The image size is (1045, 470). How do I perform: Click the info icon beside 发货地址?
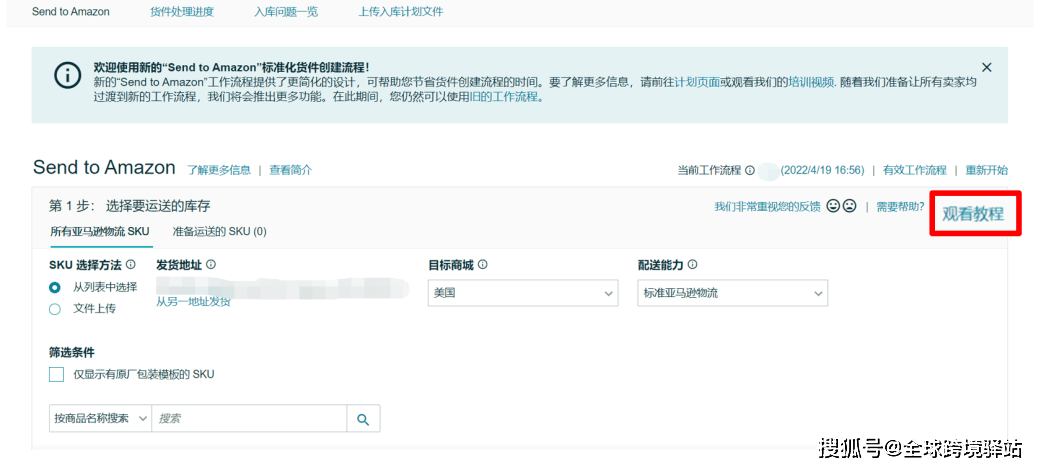pos(211,265)
